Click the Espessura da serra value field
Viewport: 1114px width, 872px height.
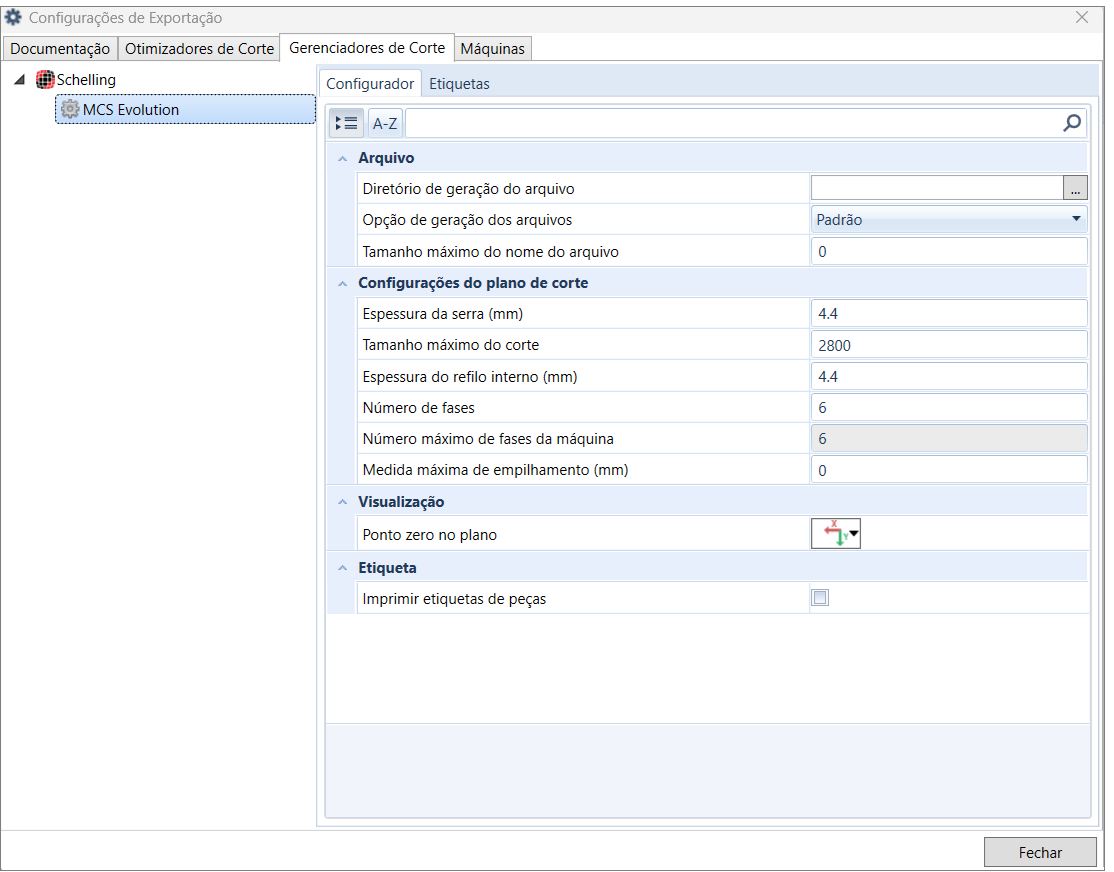click(948, 313)
